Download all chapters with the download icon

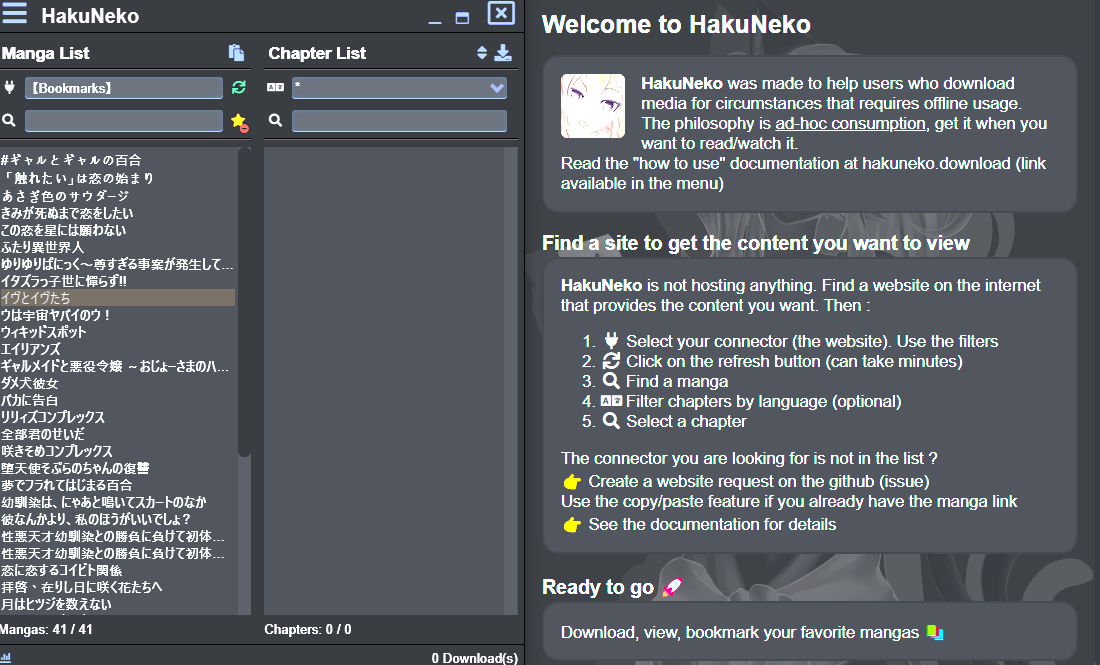(x=503, y=53)
